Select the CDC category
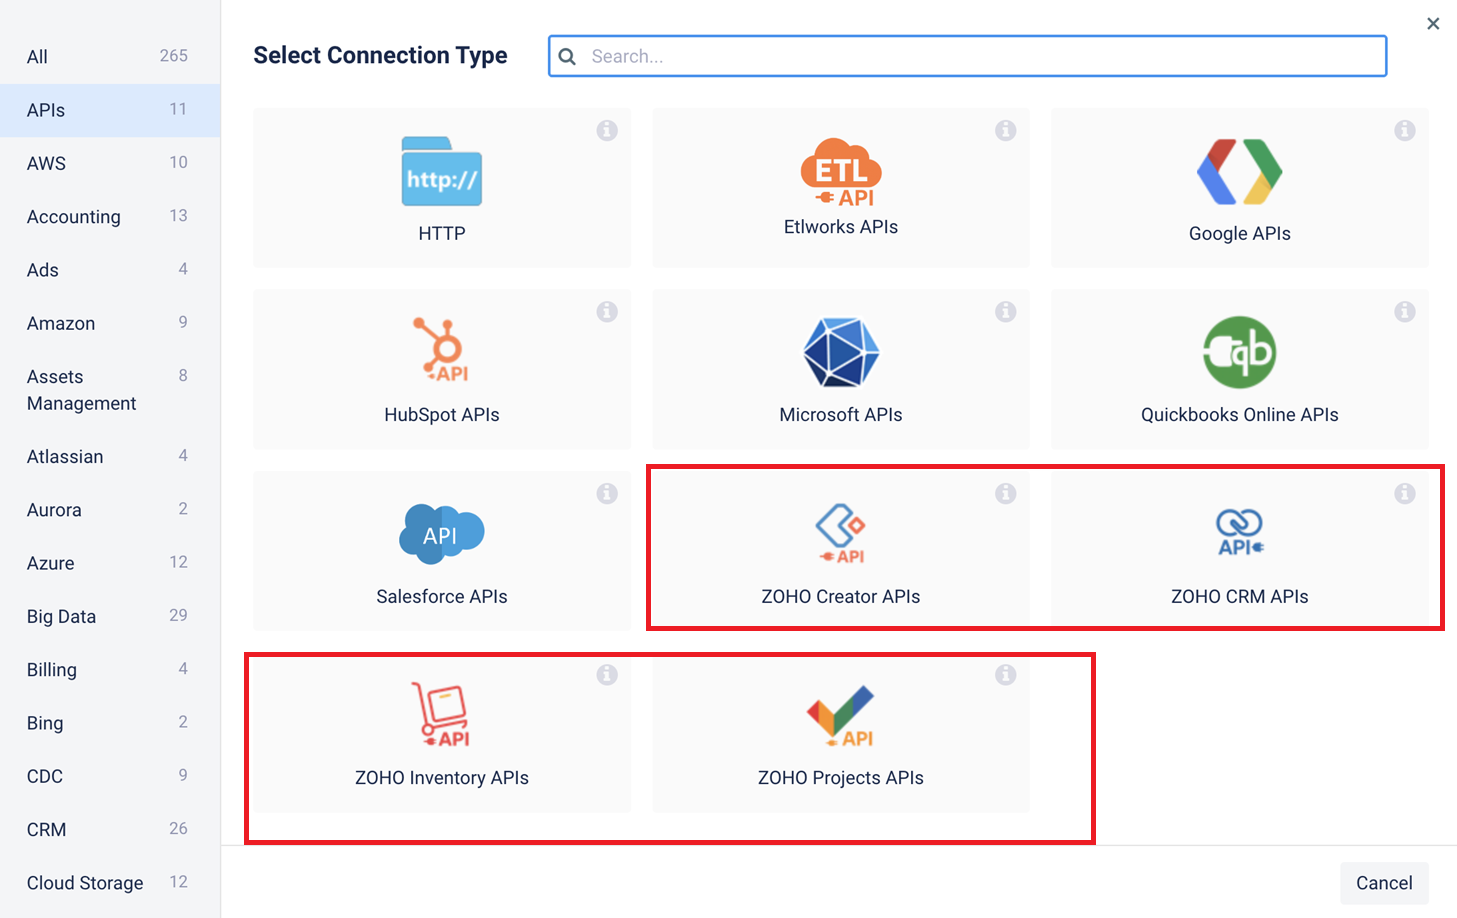The height and width of the screenshot is (918, 1457). click(x=110, y=776)
